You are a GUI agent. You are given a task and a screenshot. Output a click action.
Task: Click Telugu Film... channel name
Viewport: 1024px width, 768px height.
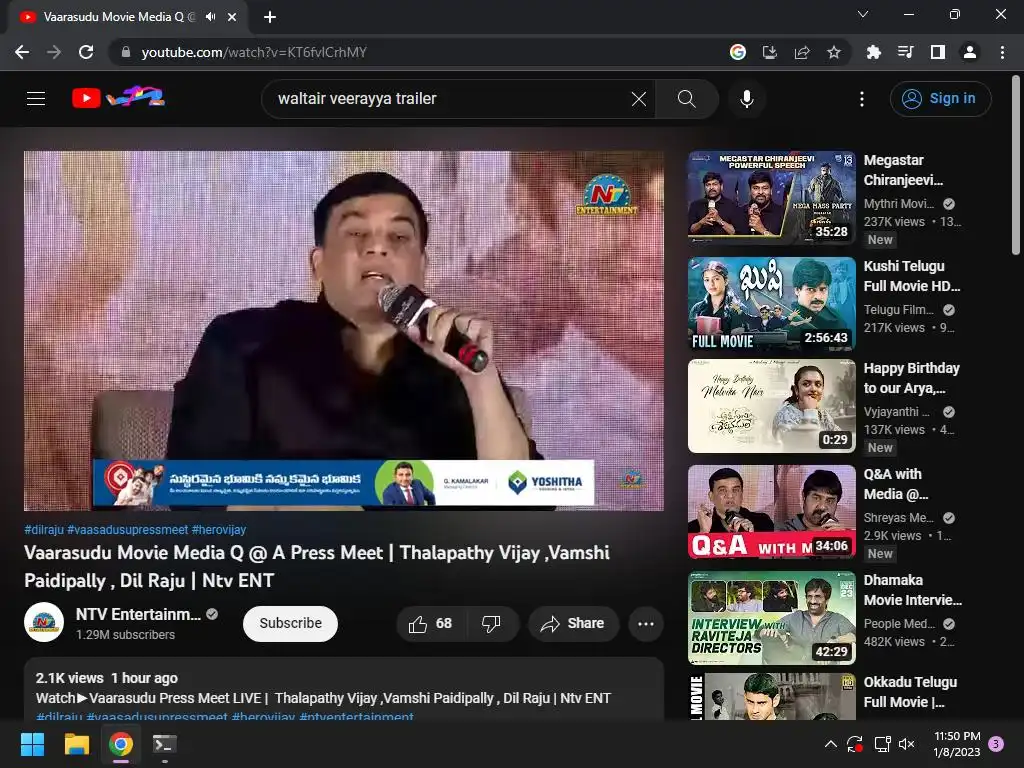(899, 310)
